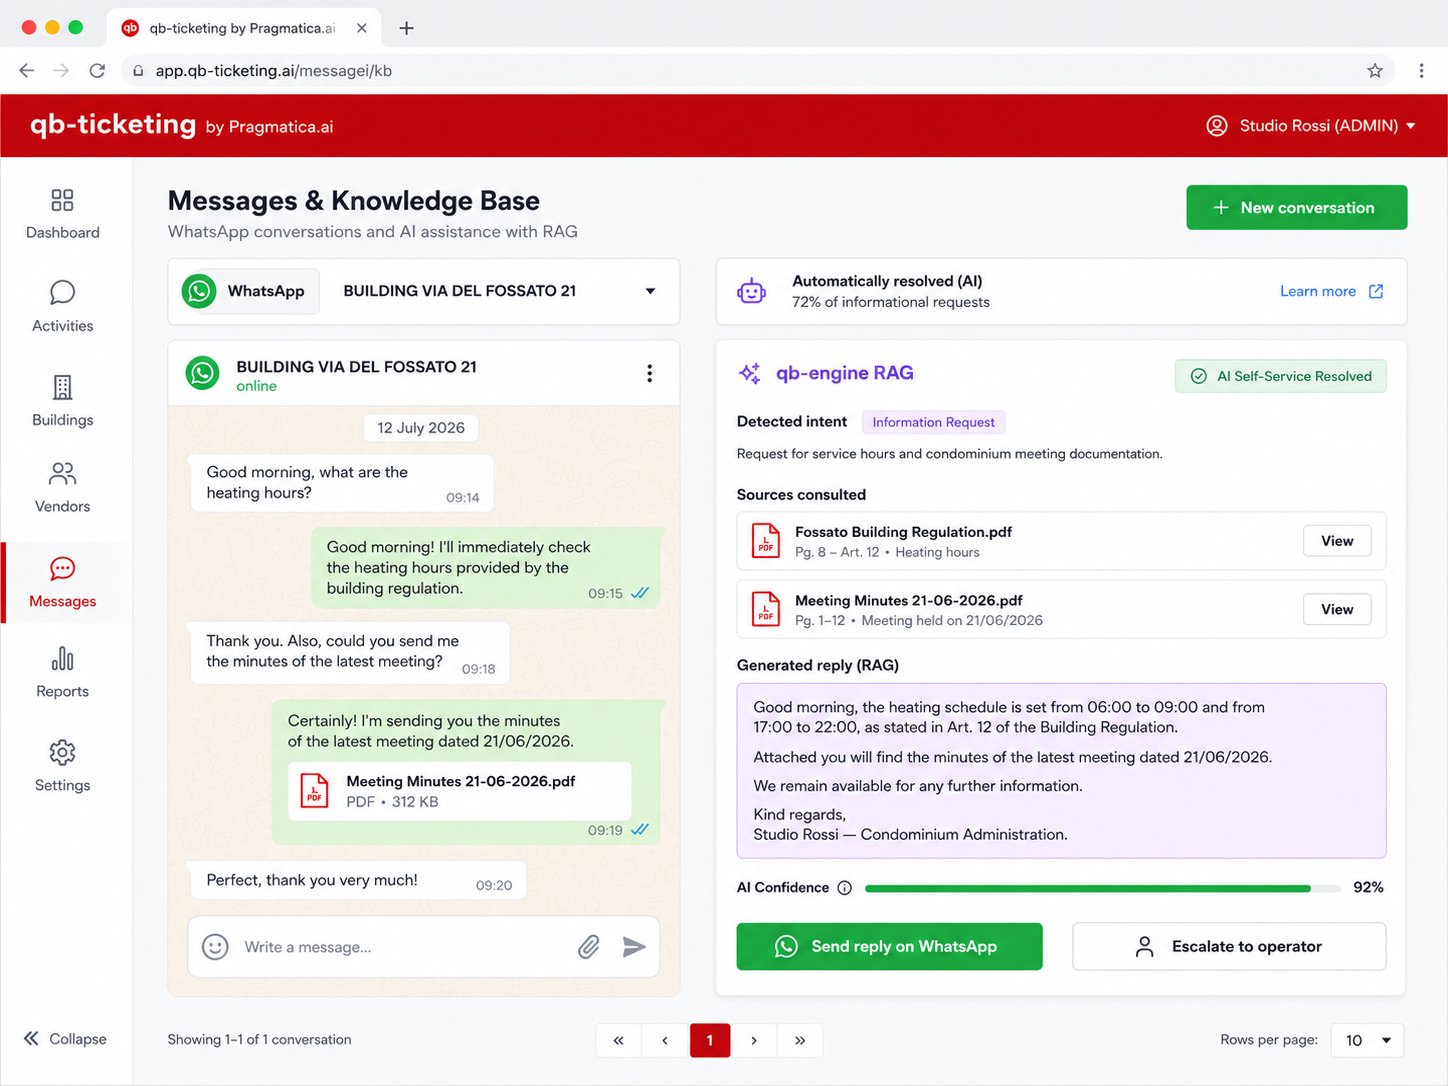Click the '72% of informational requests' text

click(x=891, y=302)
